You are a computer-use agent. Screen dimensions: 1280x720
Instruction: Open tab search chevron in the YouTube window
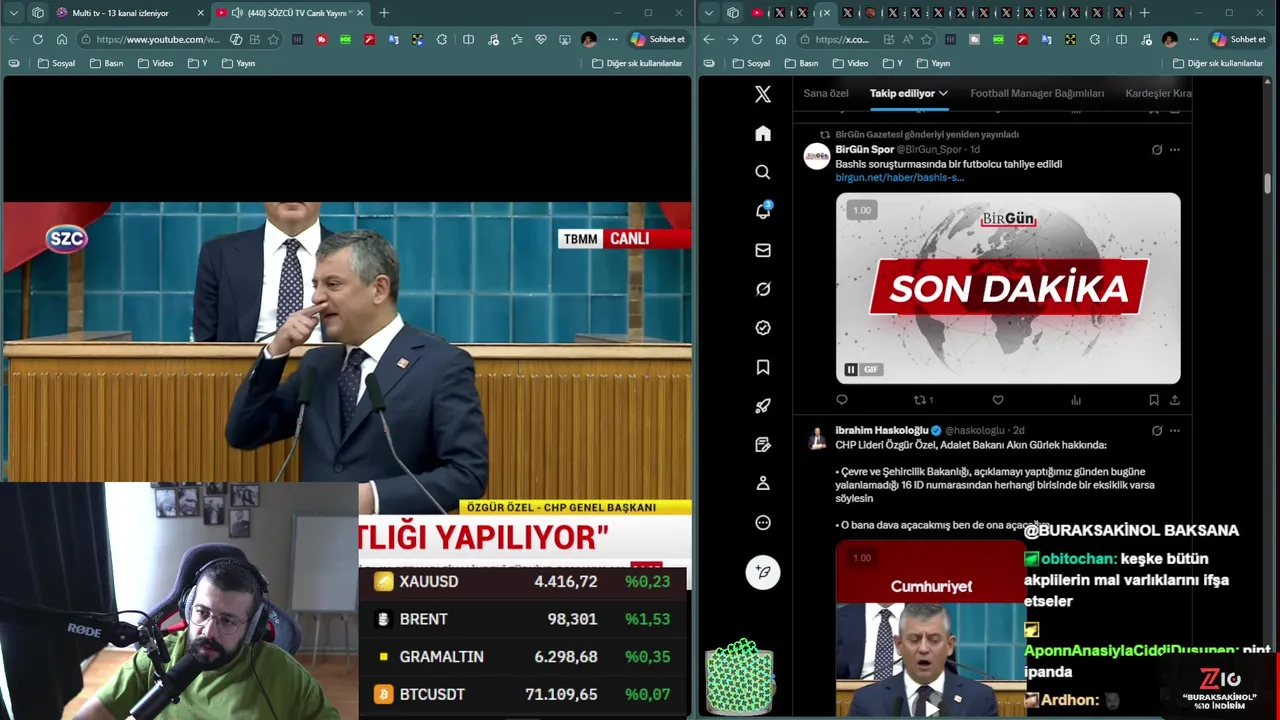point(13,13)
